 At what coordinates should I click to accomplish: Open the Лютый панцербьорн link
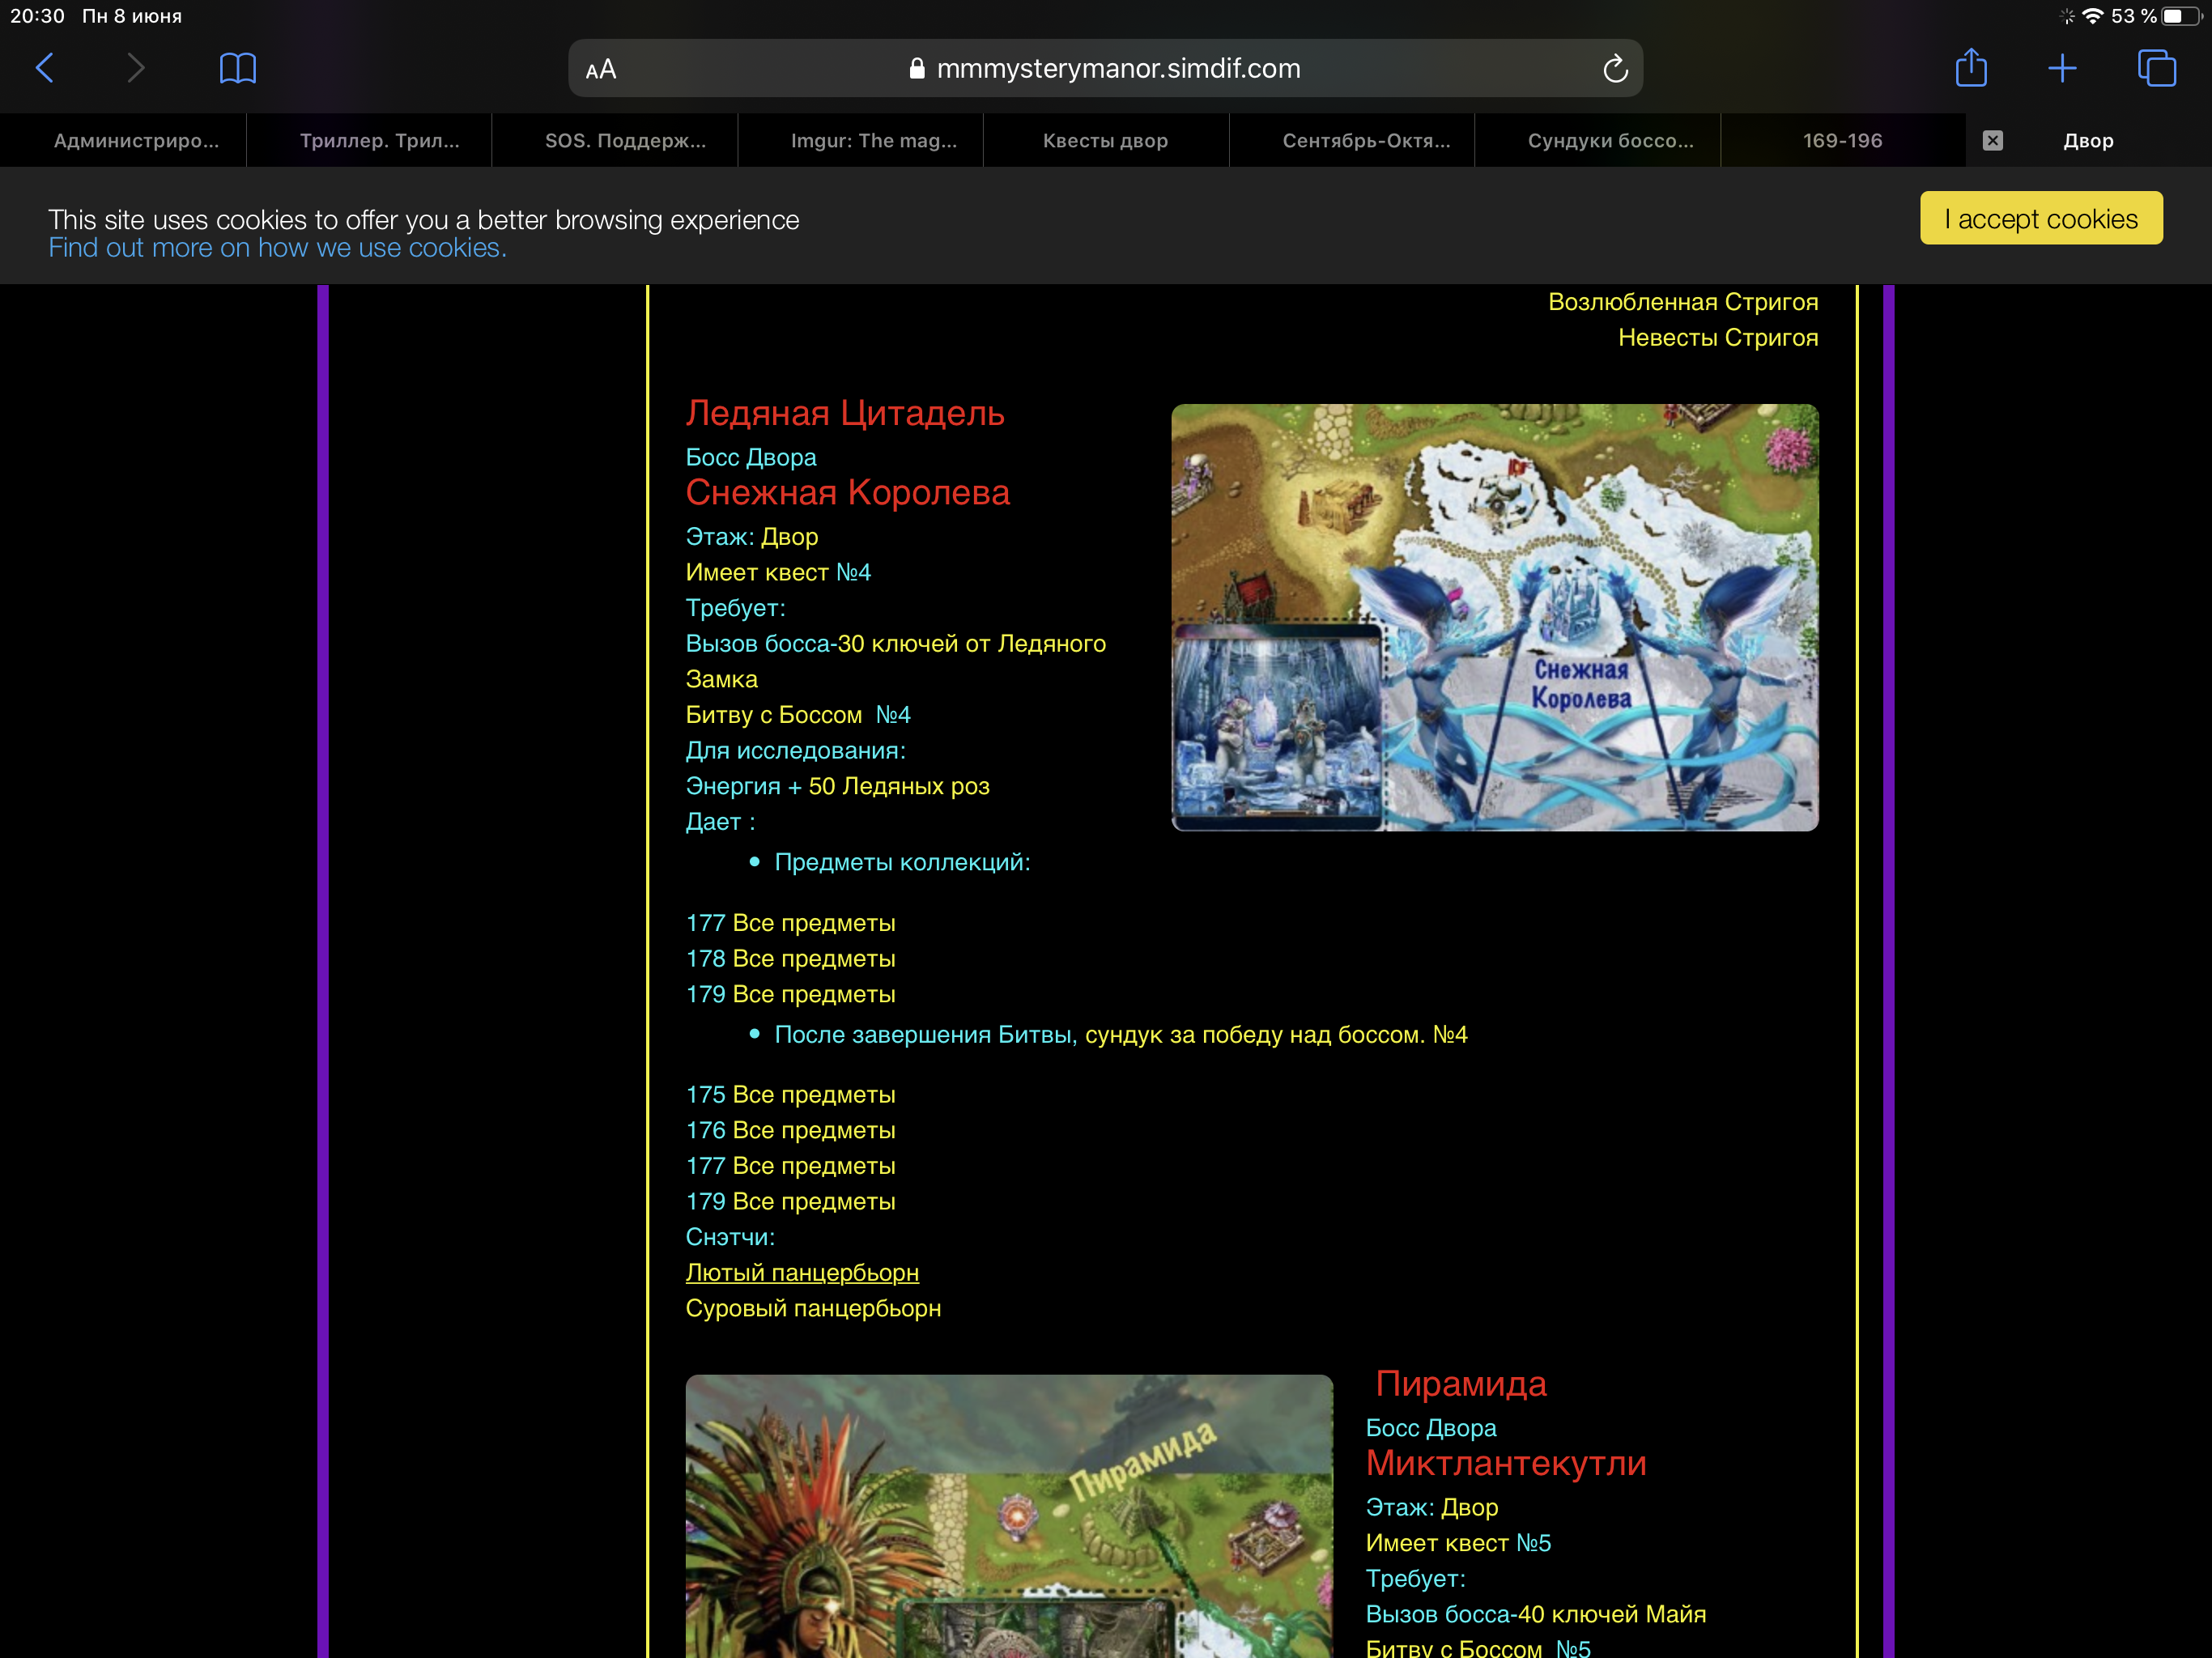point(802,1272)
